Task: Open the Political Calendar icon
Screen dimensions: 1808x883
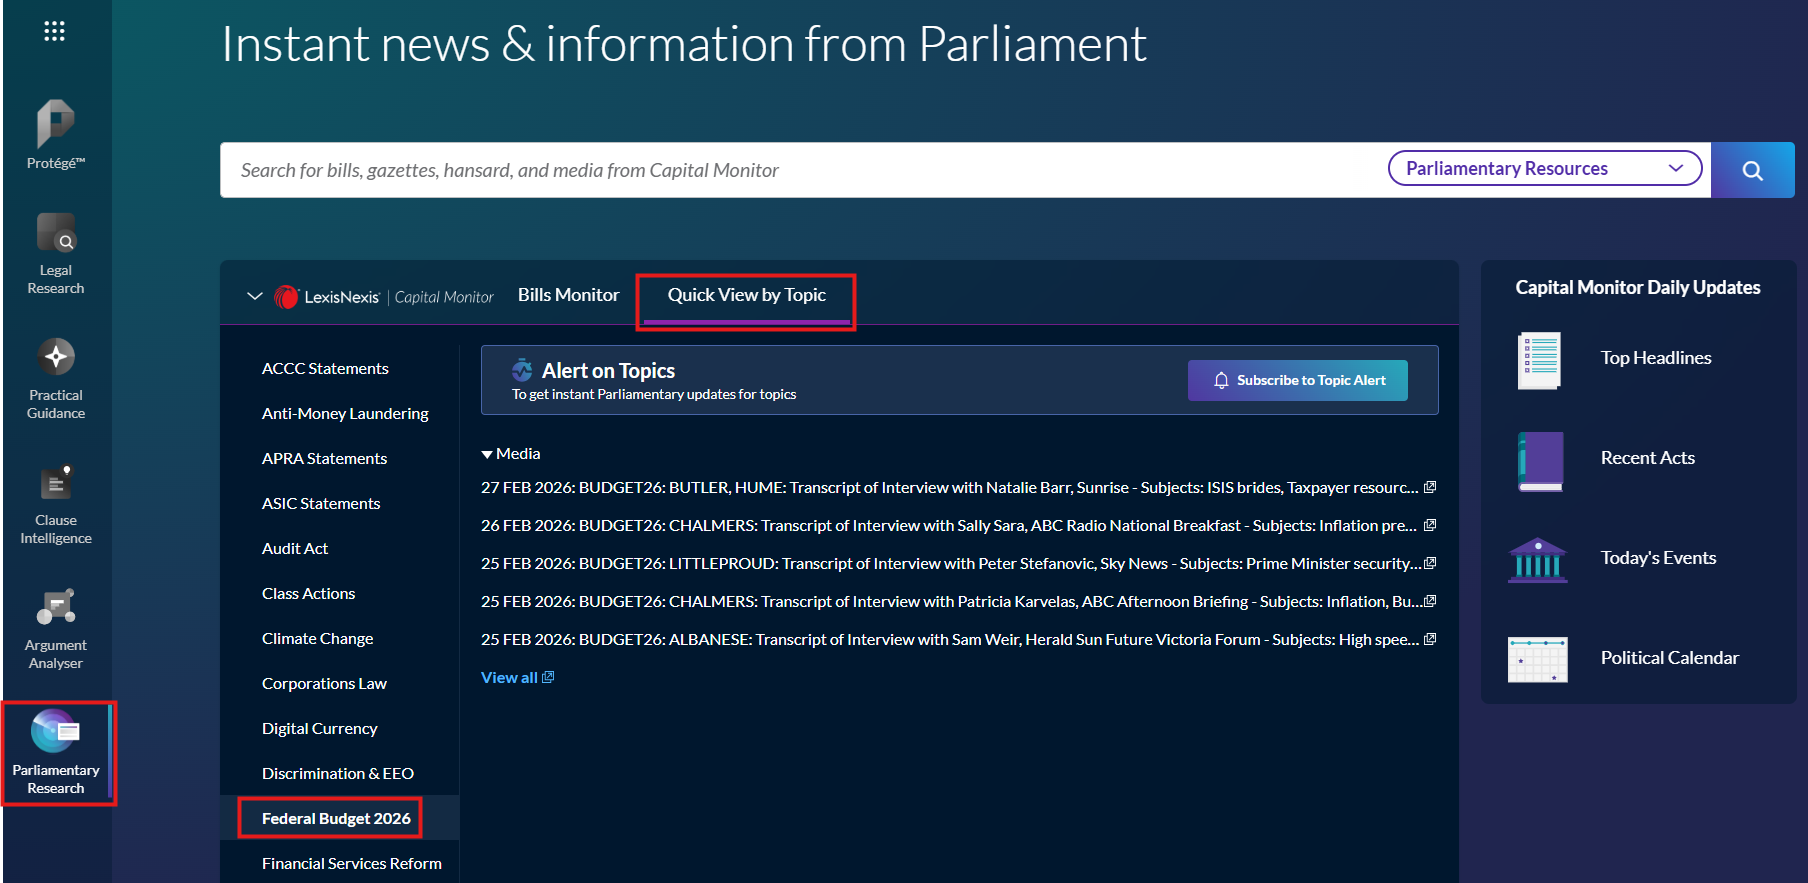Action: [1537, 659]
